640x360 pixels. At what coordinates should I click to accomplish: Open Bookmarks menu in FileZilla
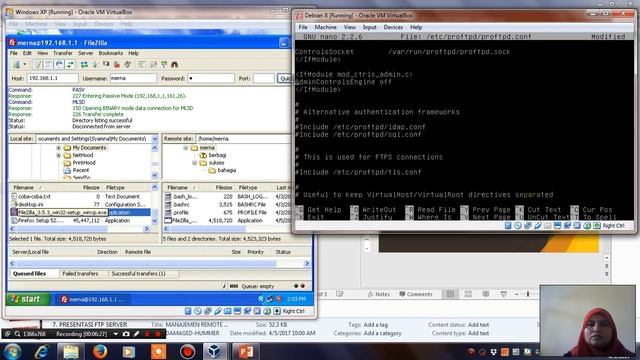click(x=111, y=53)
